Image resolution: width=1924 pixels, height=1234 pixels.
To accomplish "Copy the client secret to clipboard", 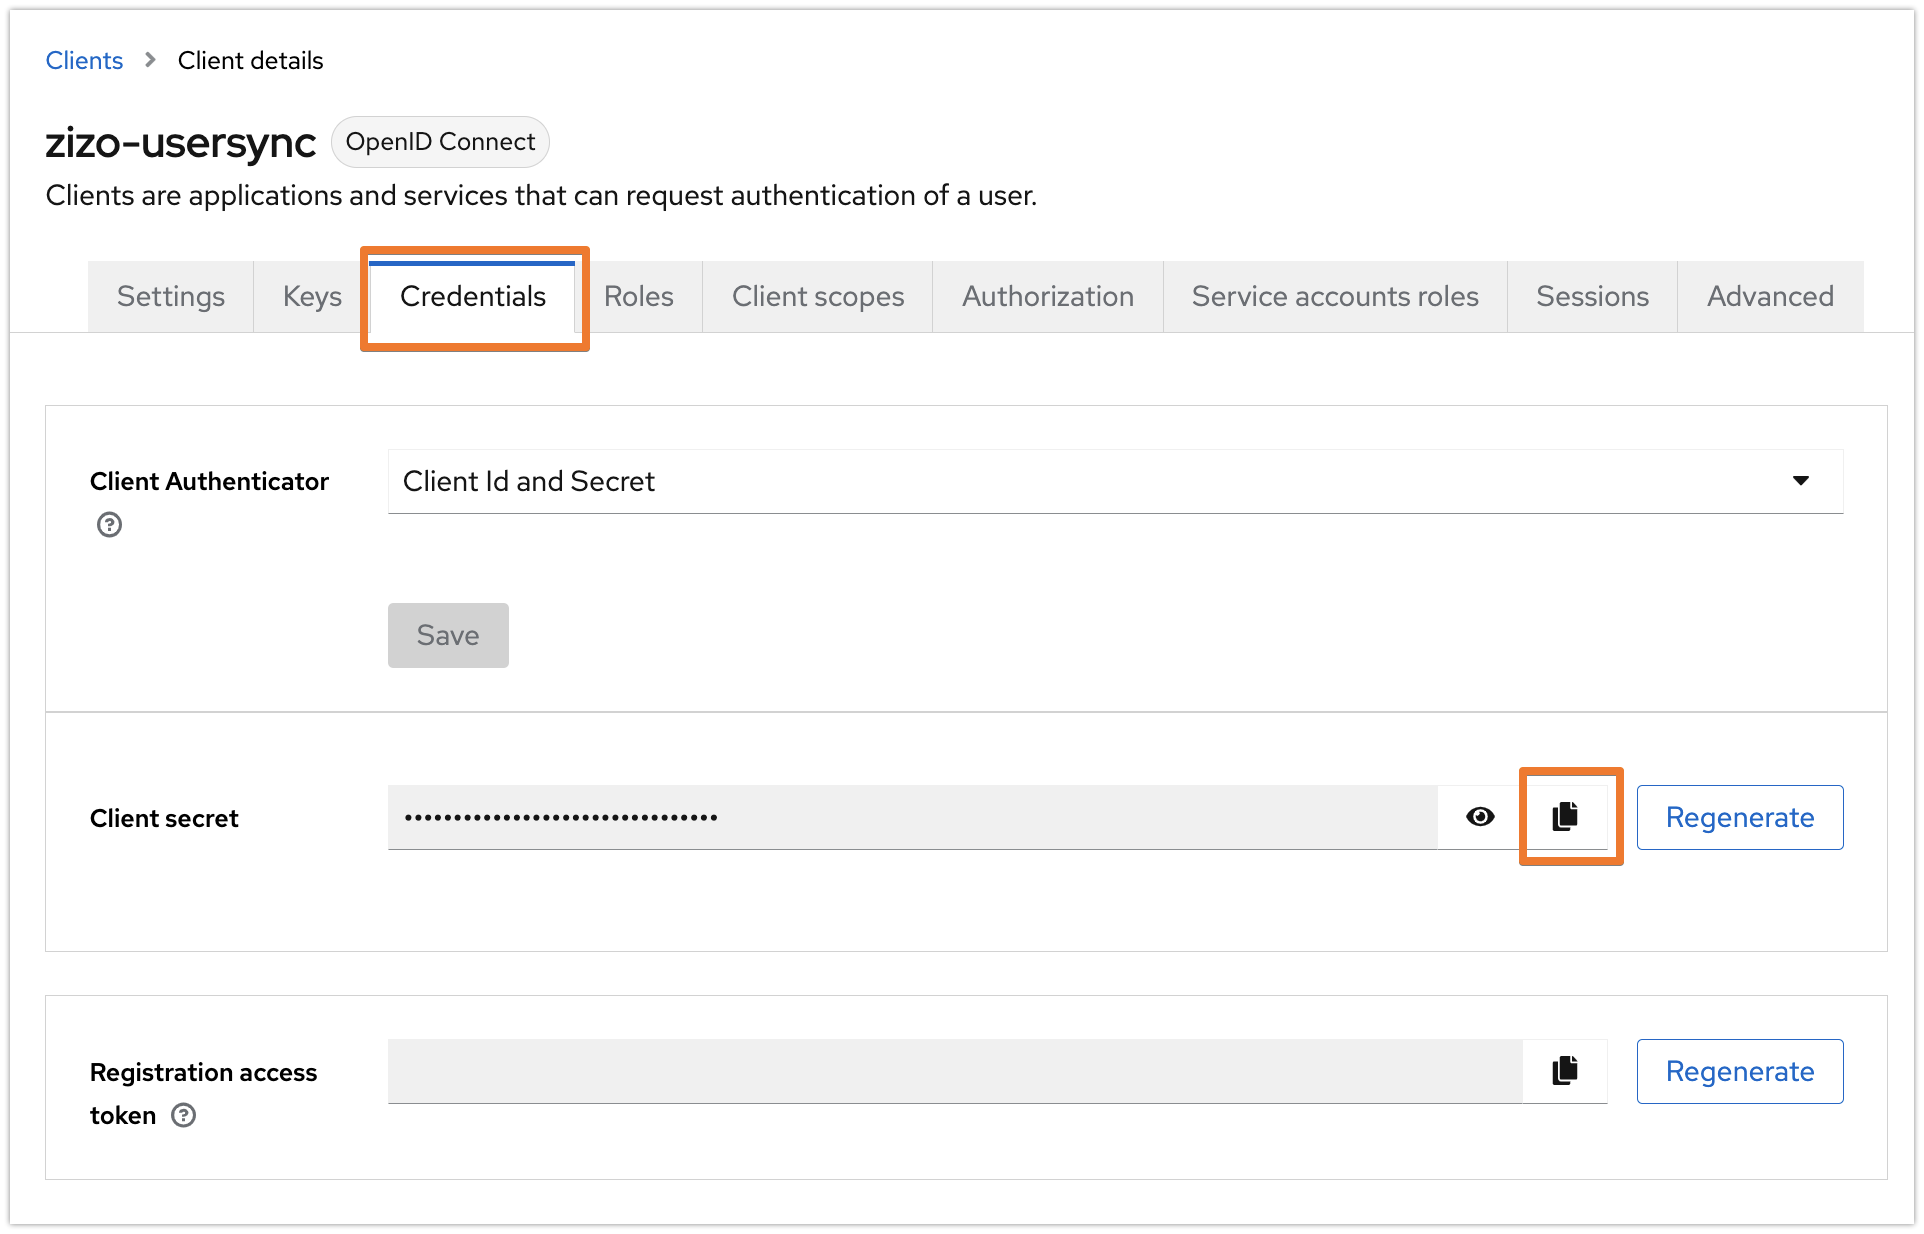I will tap(1565, 817).
